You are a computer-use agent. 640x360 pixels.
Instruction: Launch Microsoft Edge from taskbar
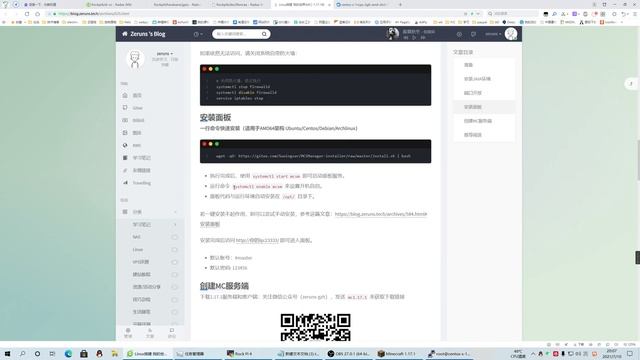(x=68, y=353)
